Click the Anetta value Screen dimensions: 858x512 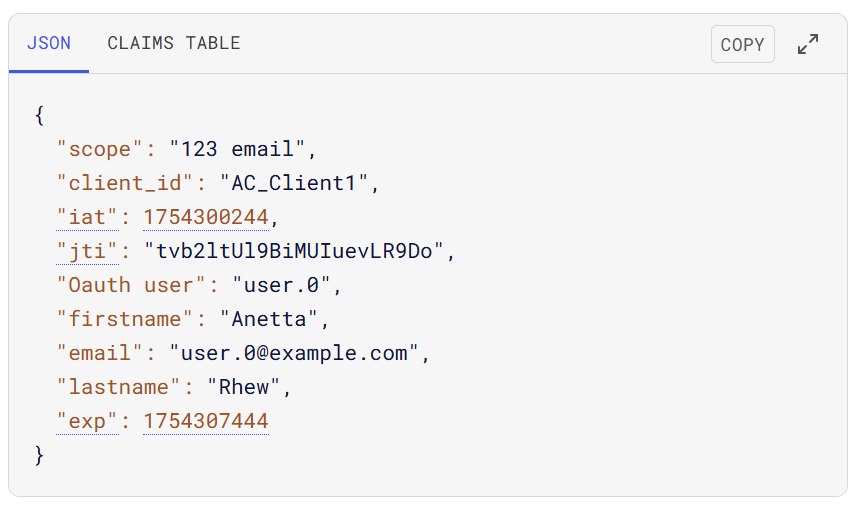click(x=269, y=319)
